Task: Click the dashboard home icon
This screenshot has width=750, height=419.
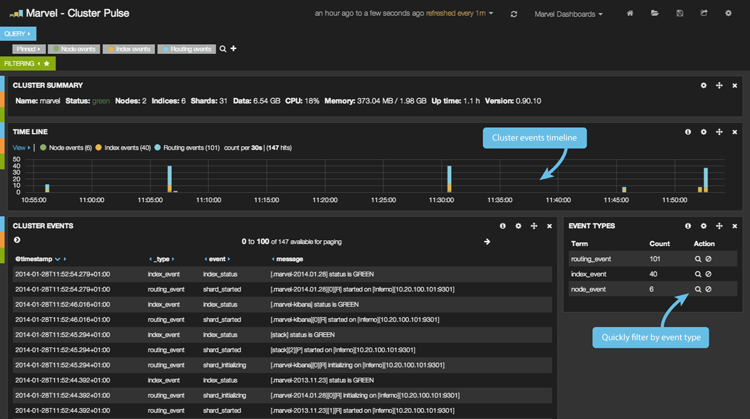Action: pos(630,14)
